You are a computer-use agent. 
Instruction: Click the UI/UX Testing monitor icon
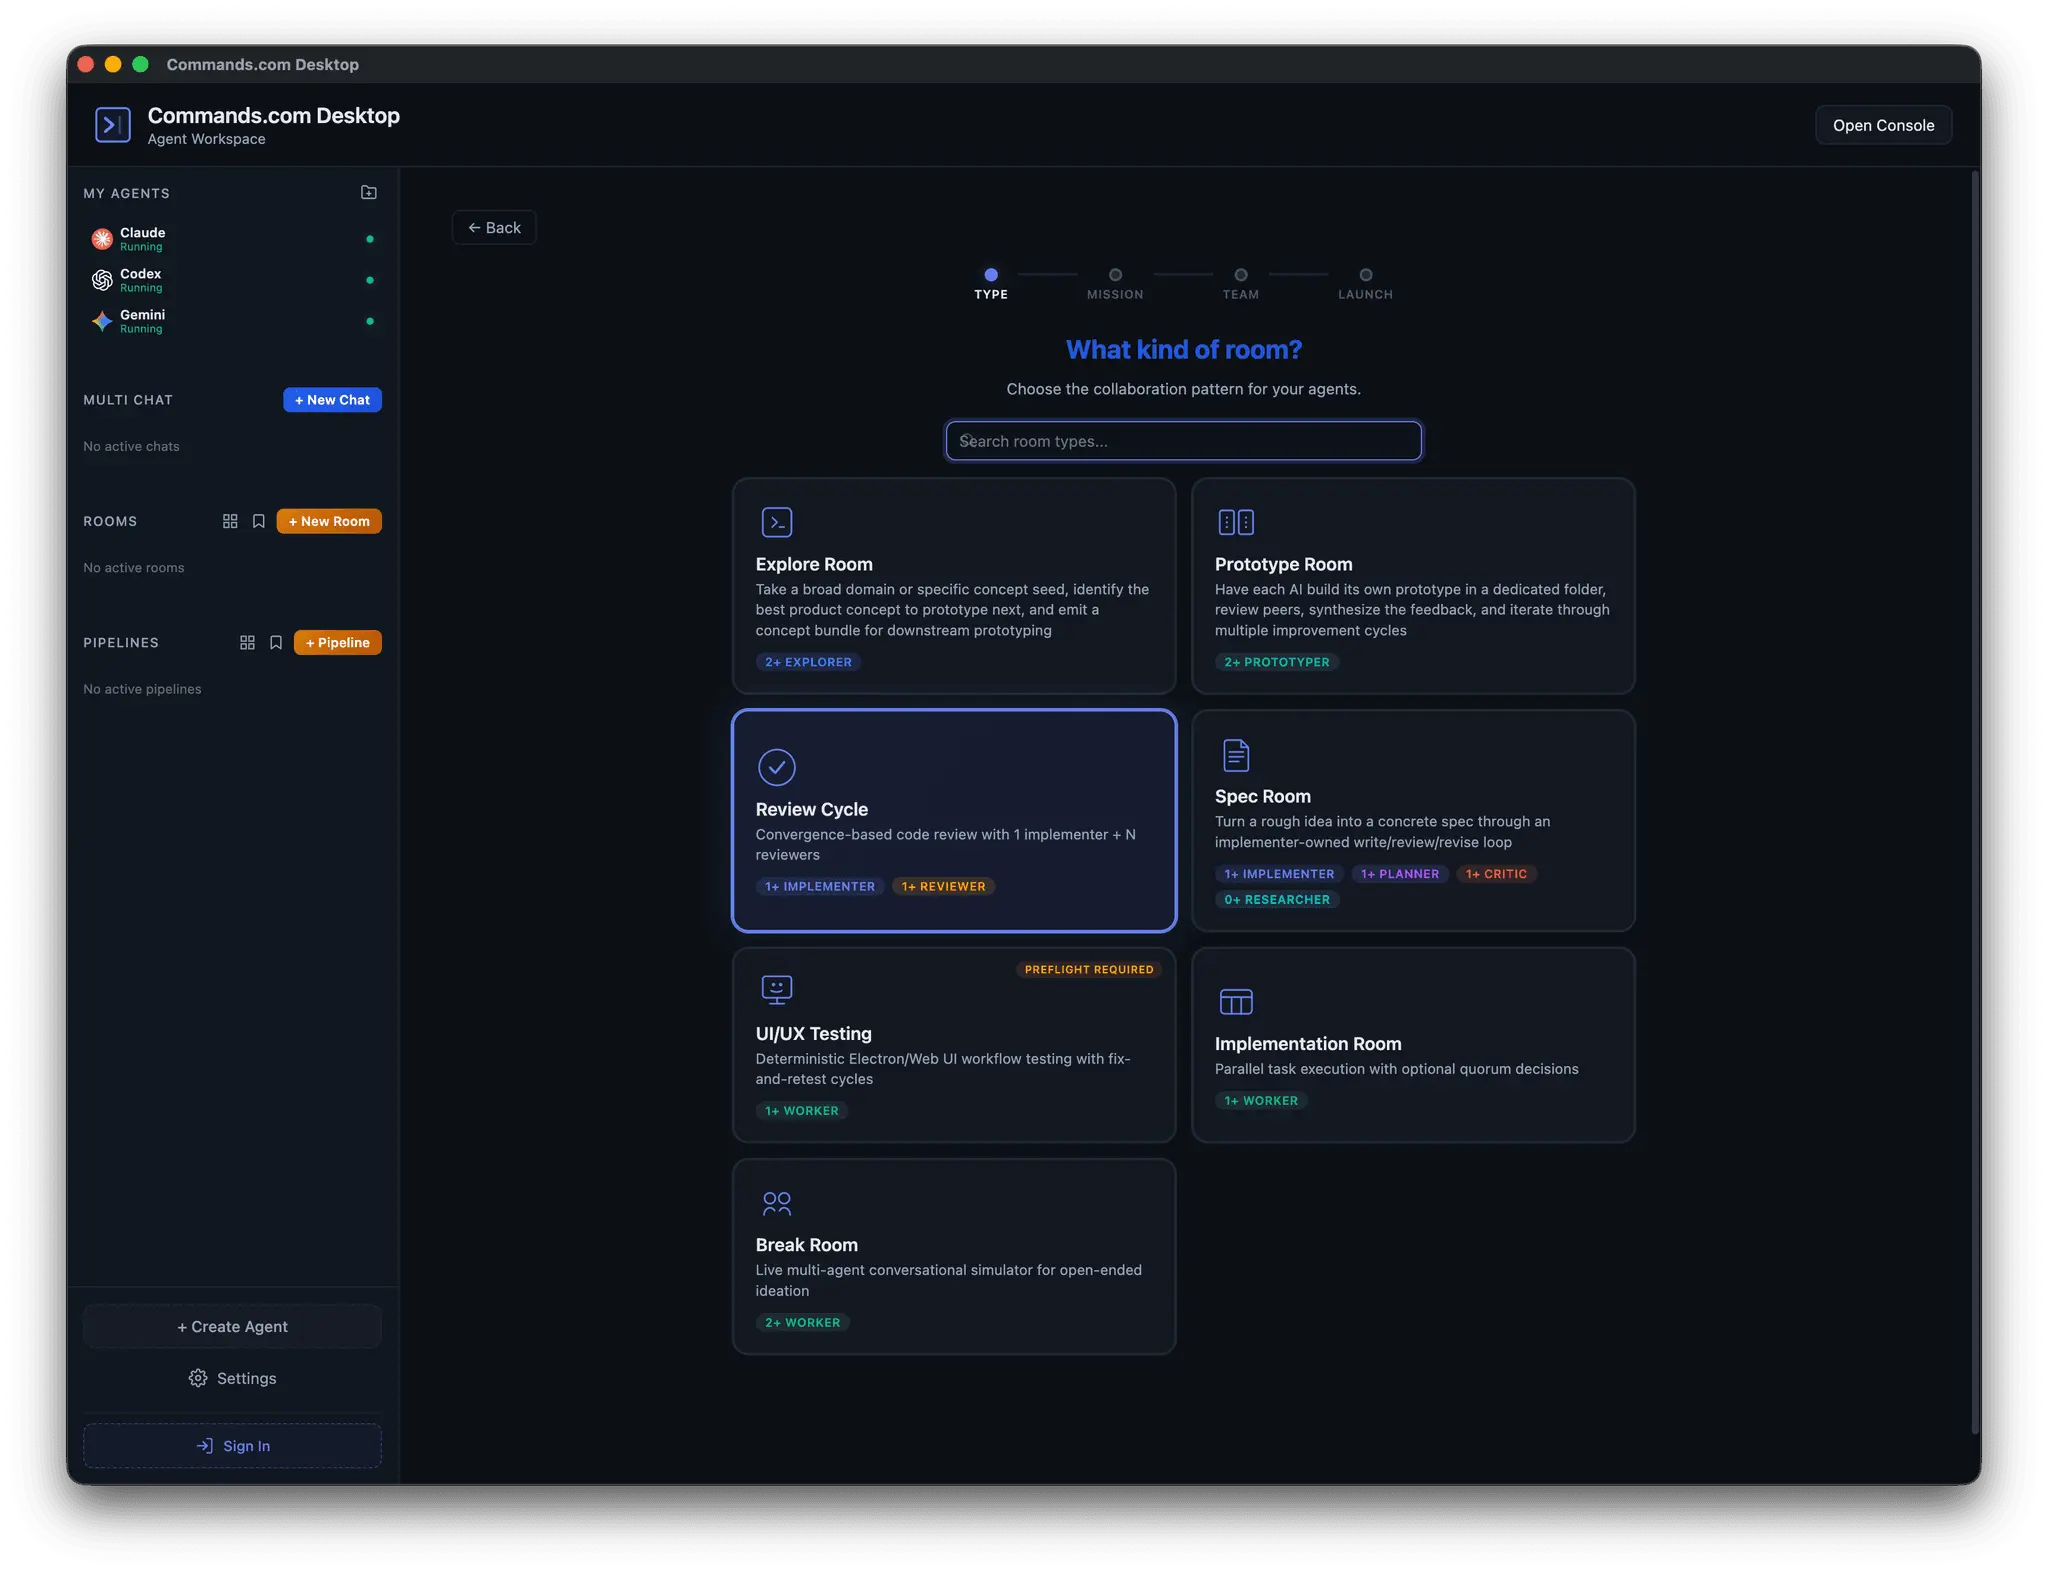pos(777,989)
